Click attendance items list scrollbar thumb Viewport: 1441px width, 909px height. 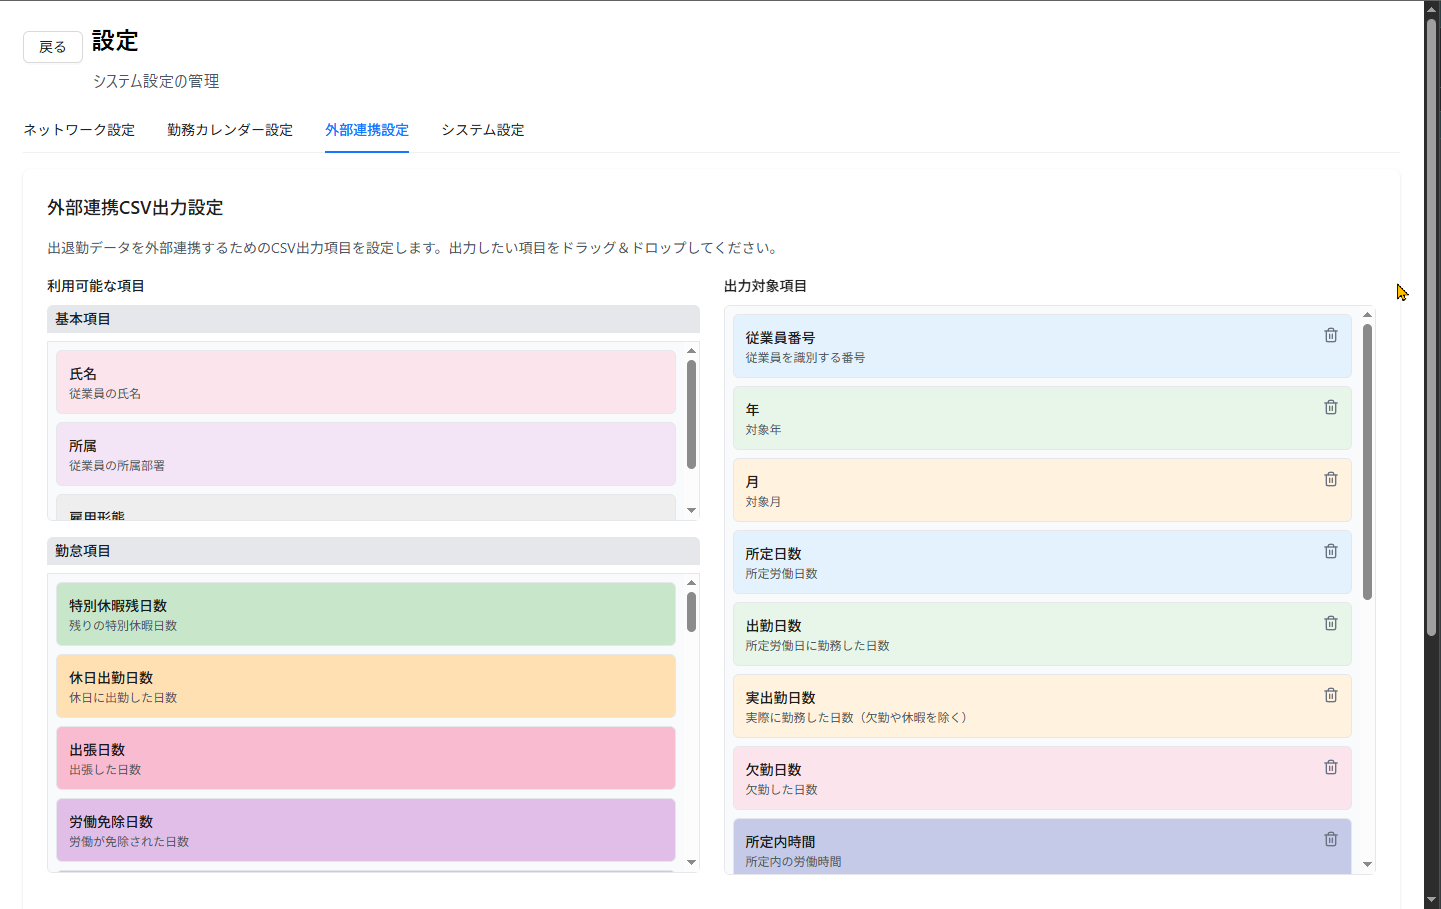[x=691, y=612]
